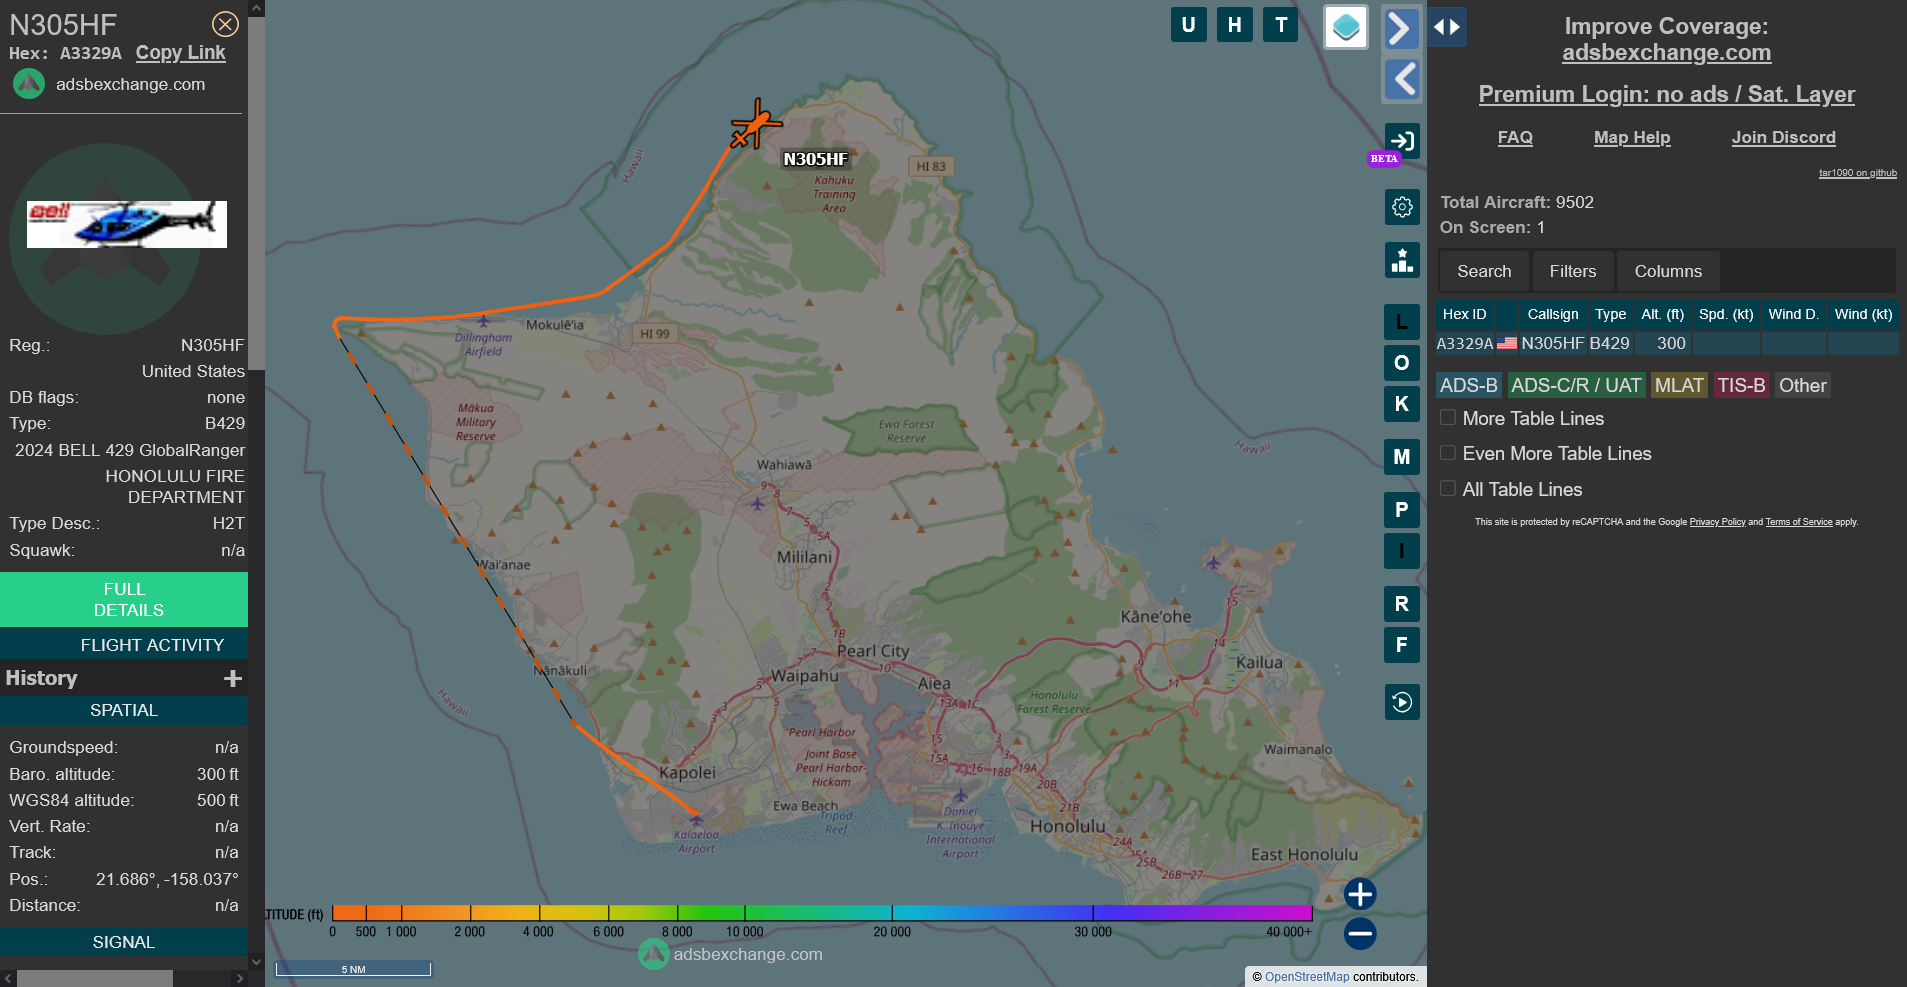
Task: Click the right chevron sidebar arrow
Action: point(1402,28)
